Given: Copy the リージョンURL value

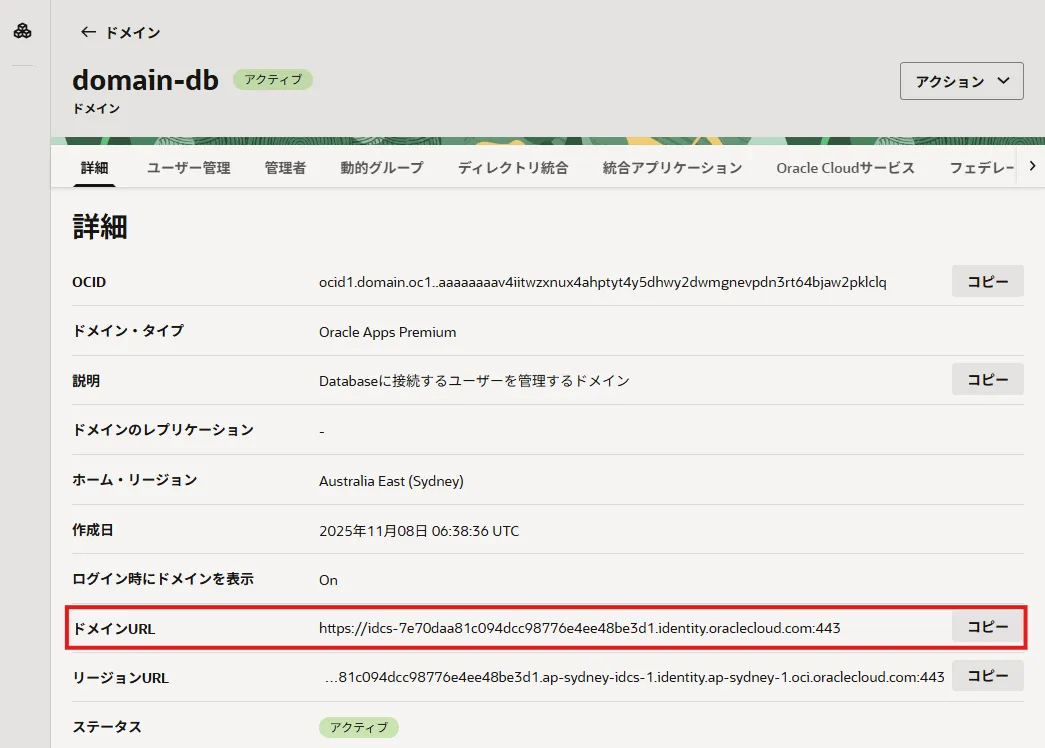Looking at the screenshot, I should (987, 676).
